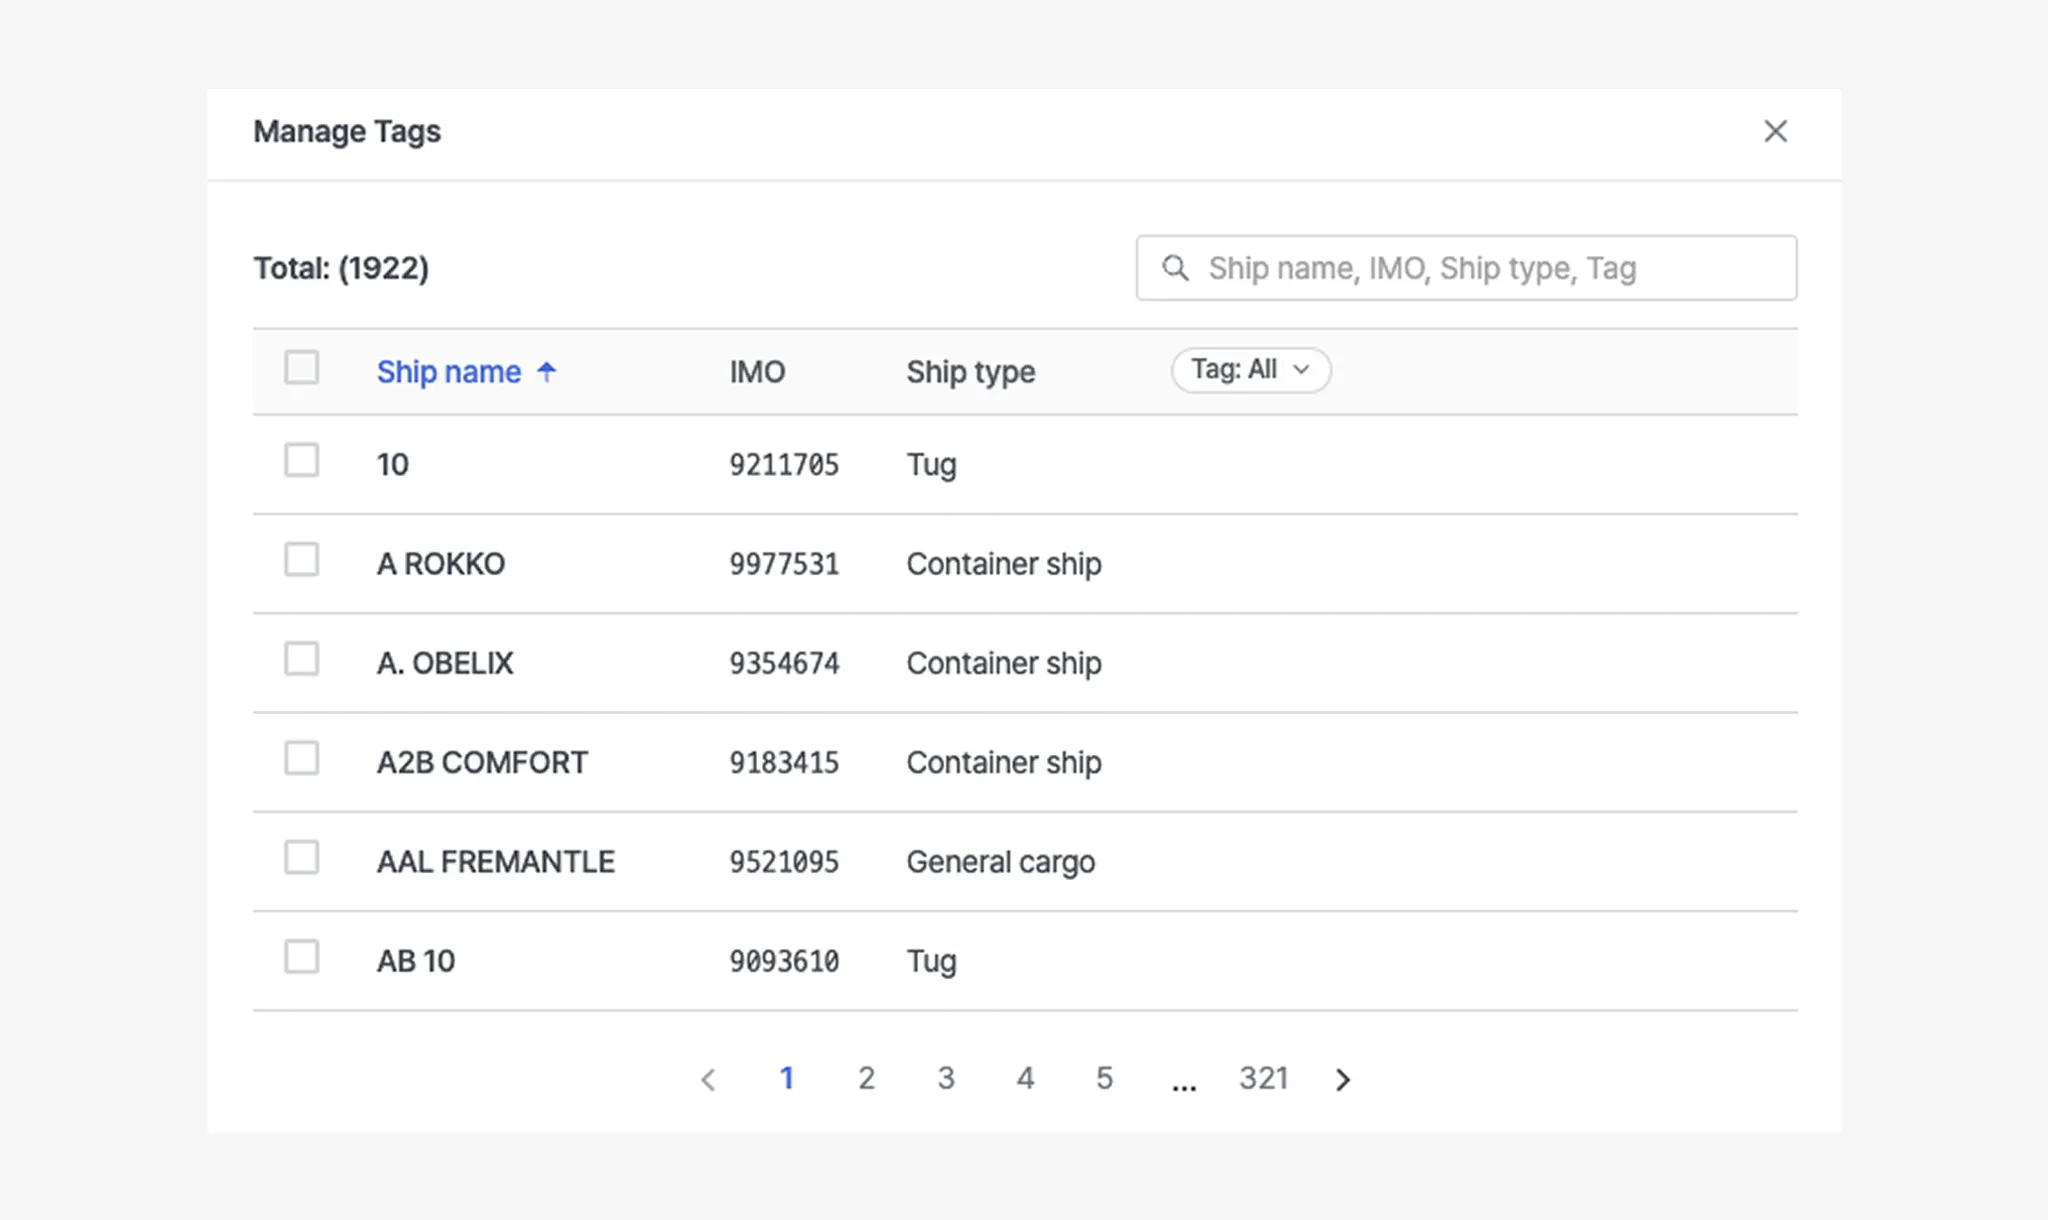The image size is (2048, 1220).
Task: Open page 5 of results
Action: (1104, 1078)
